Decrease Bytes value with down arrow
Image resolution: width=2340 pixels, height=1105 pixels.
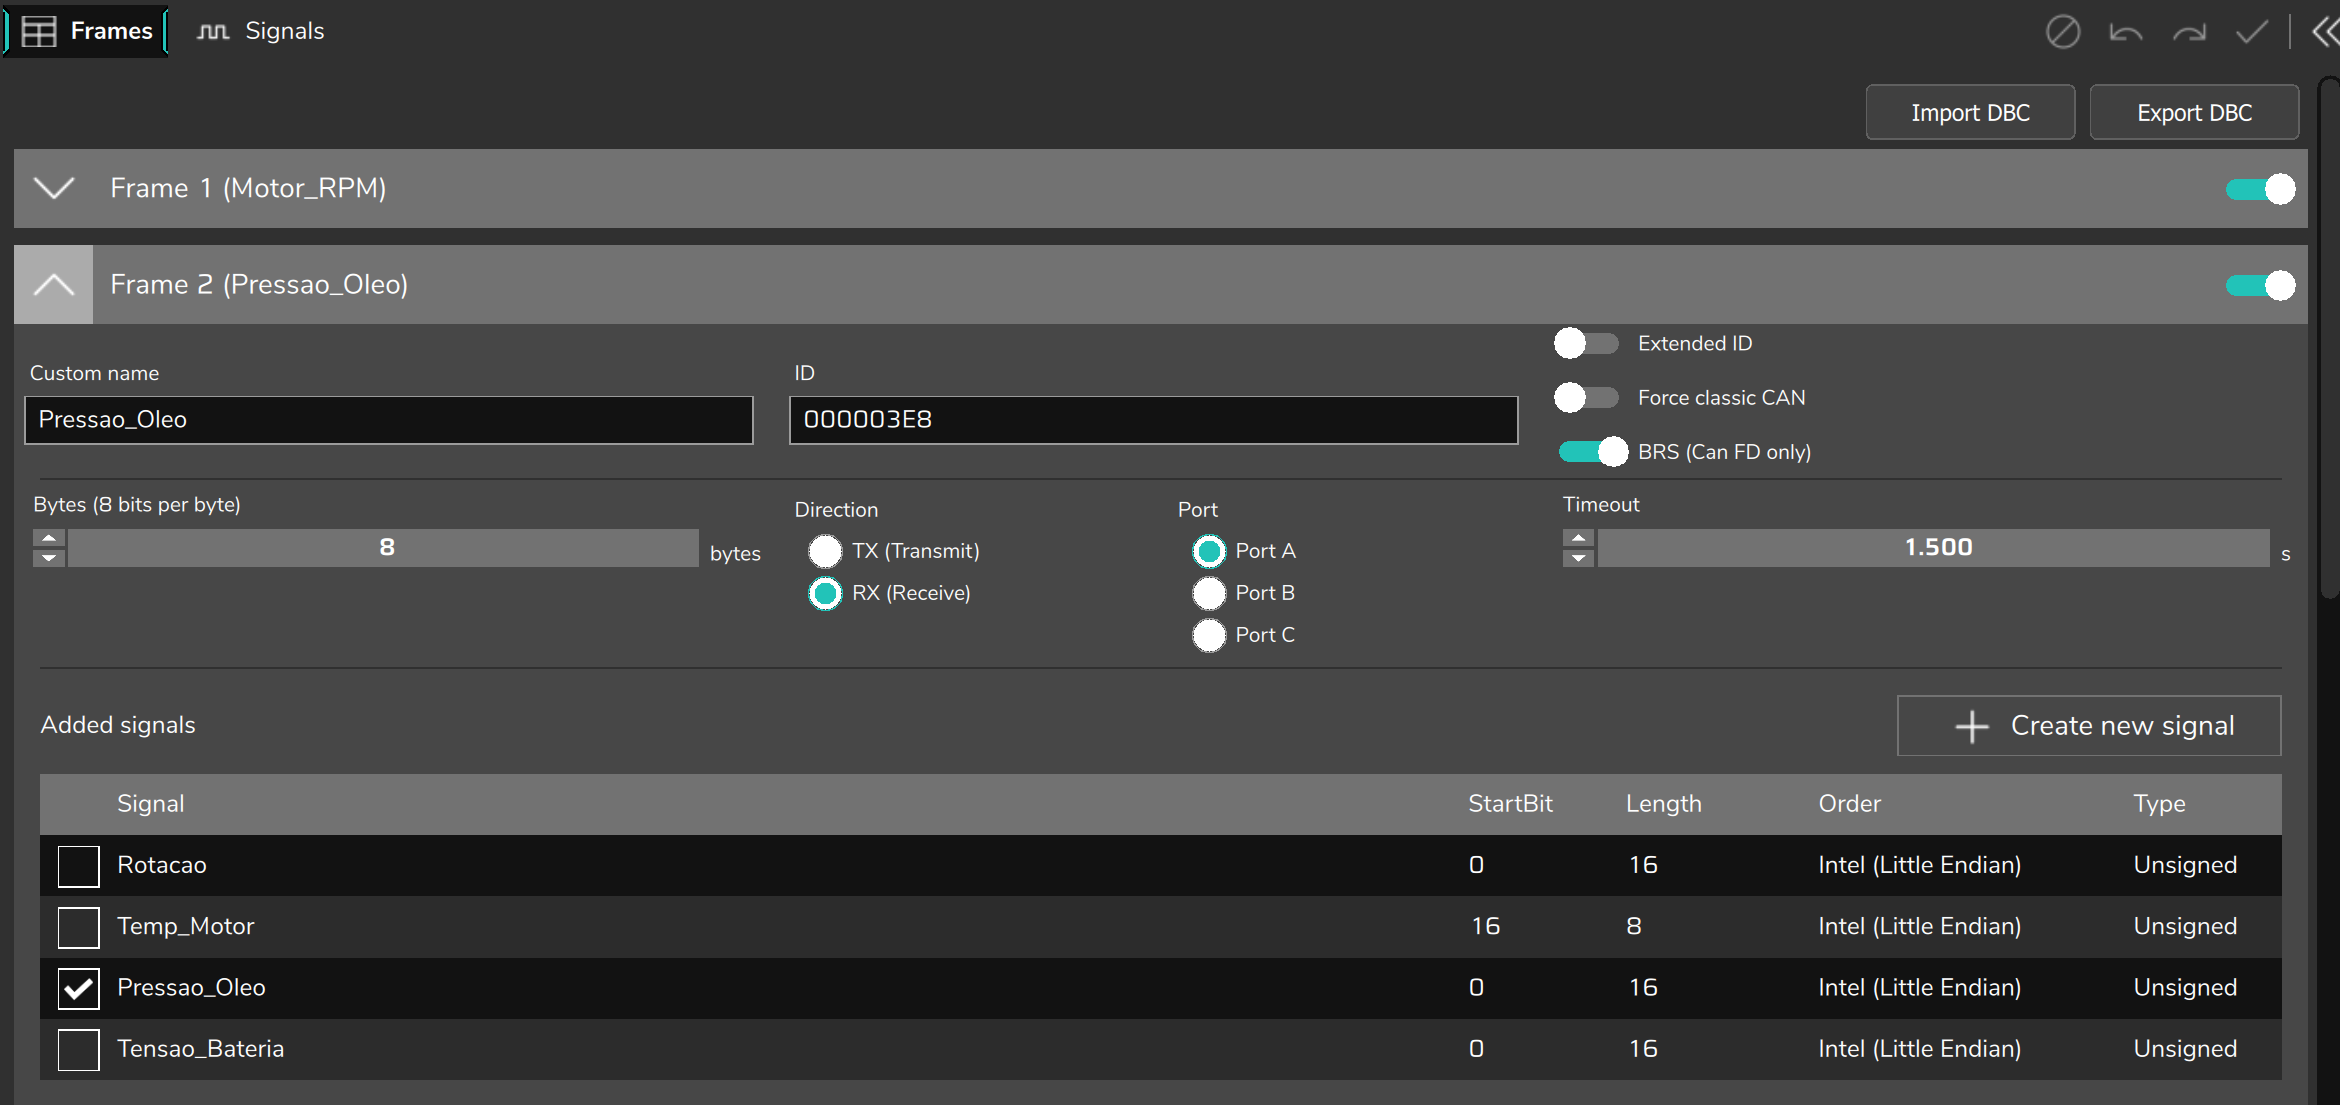pos(48,558)
